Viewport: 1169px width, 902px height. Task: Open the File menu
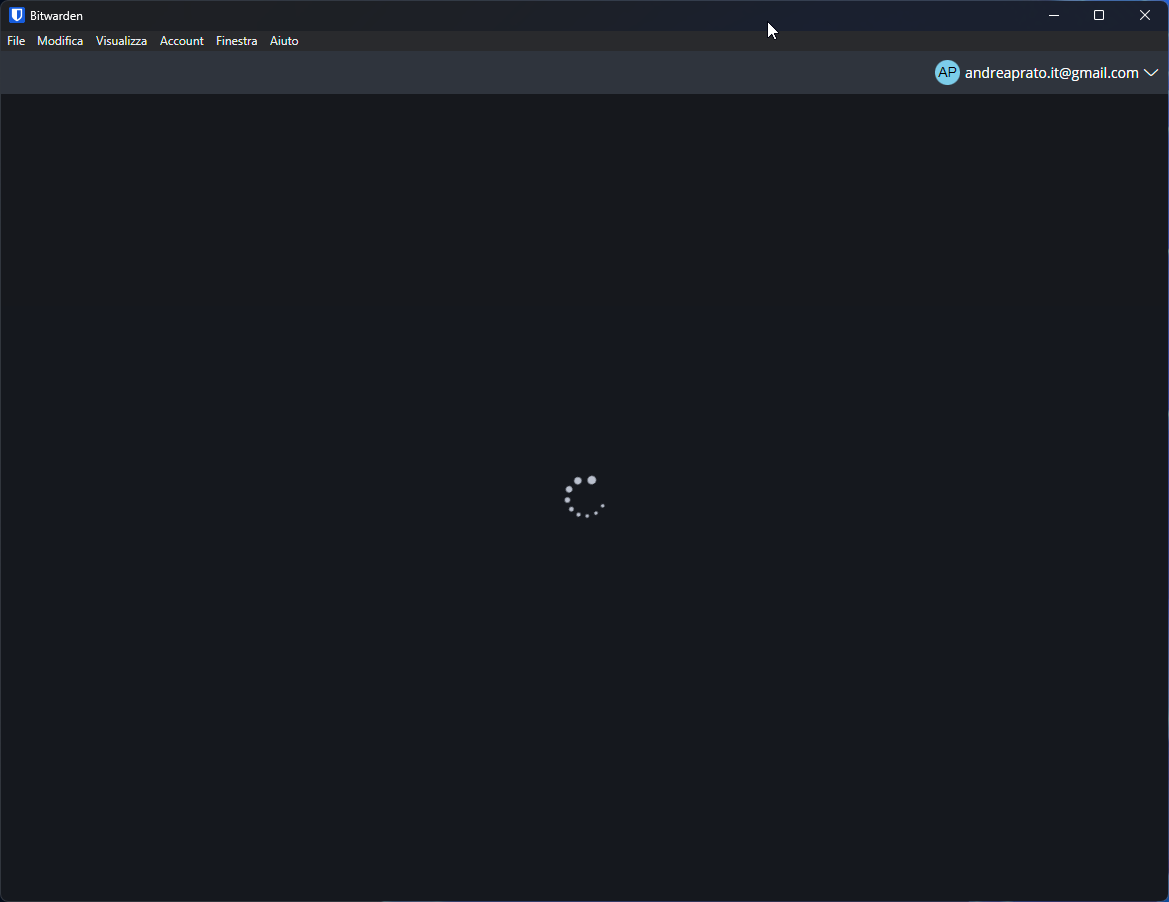pos(15,40)
